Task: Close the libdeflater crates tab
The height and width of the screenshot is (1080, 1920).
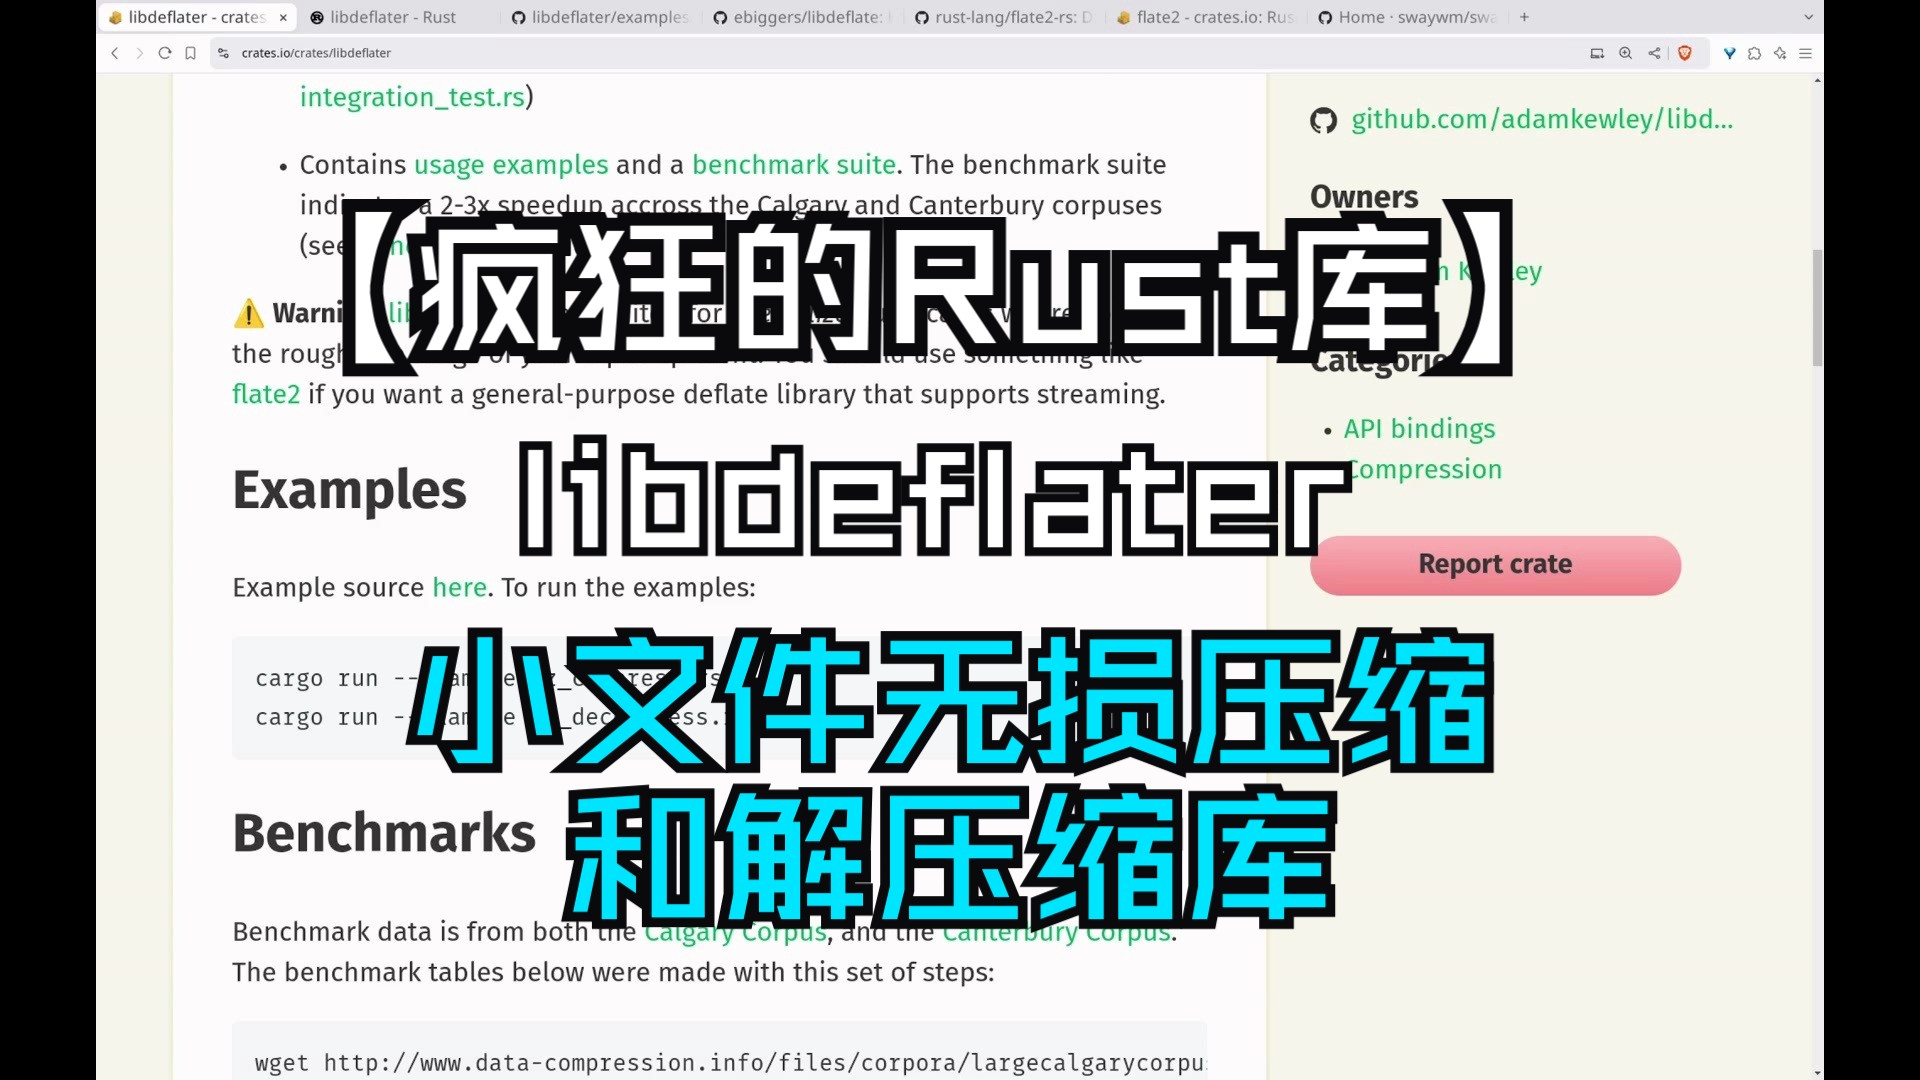Action: coord(283,17)
